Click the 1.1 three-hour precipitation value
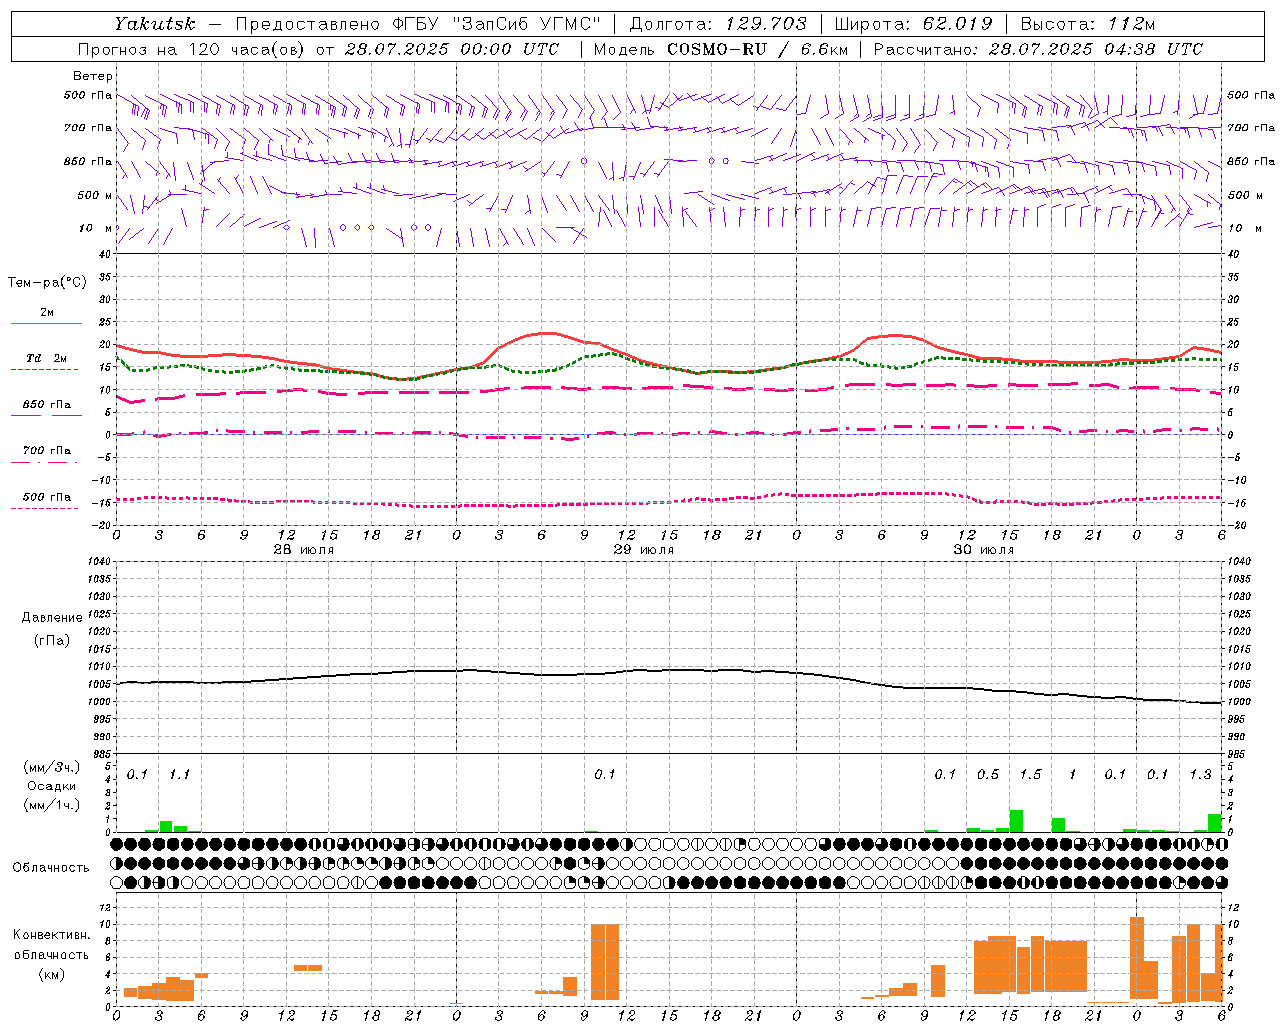1280x1024 pixels. point(179,774)
